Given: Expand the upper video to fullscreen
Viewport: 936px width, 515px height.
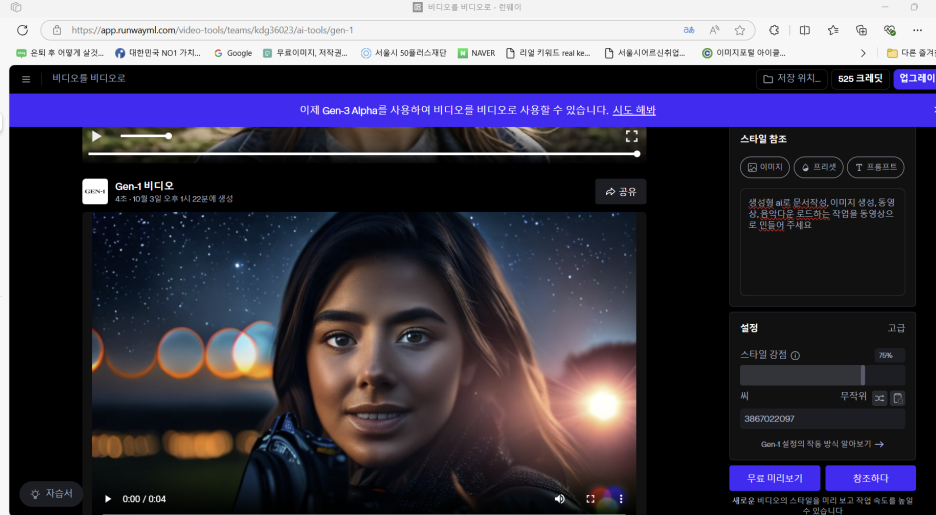Looking at the screenshot, I should pyautogui.click(x=631, y=136).
